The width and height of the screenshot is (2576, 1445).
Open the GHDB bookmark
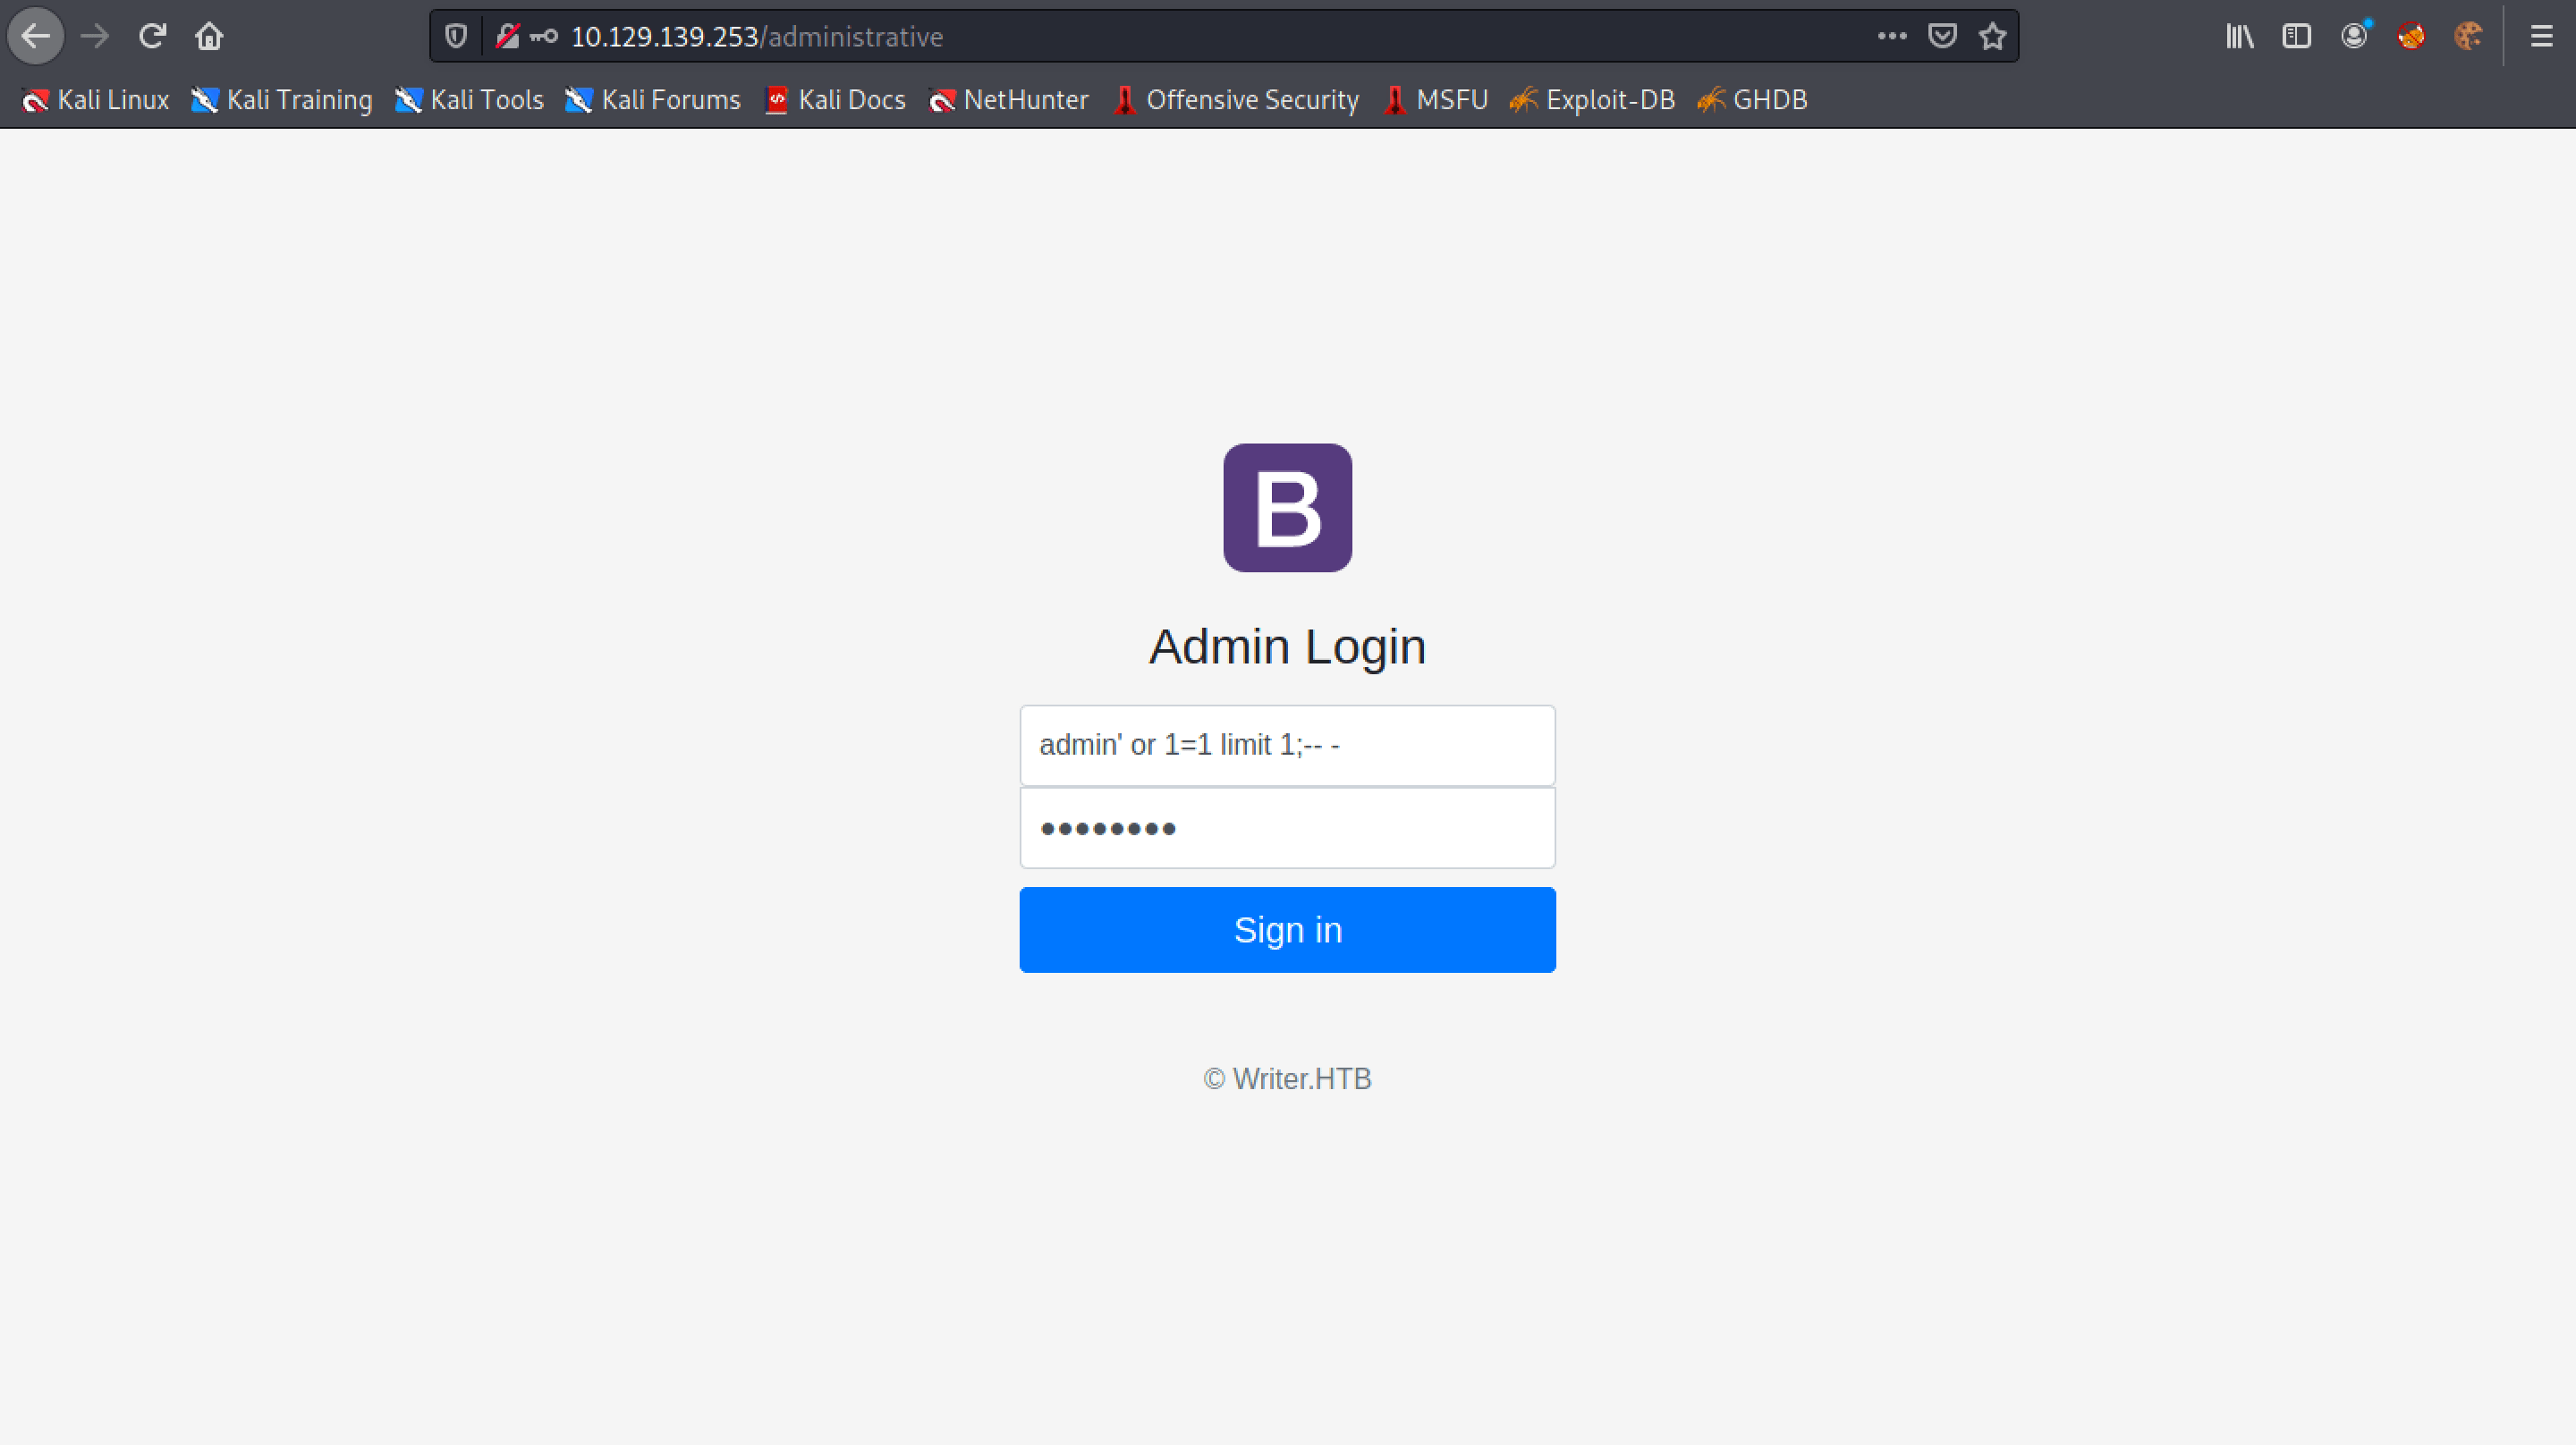point(1752,100)
